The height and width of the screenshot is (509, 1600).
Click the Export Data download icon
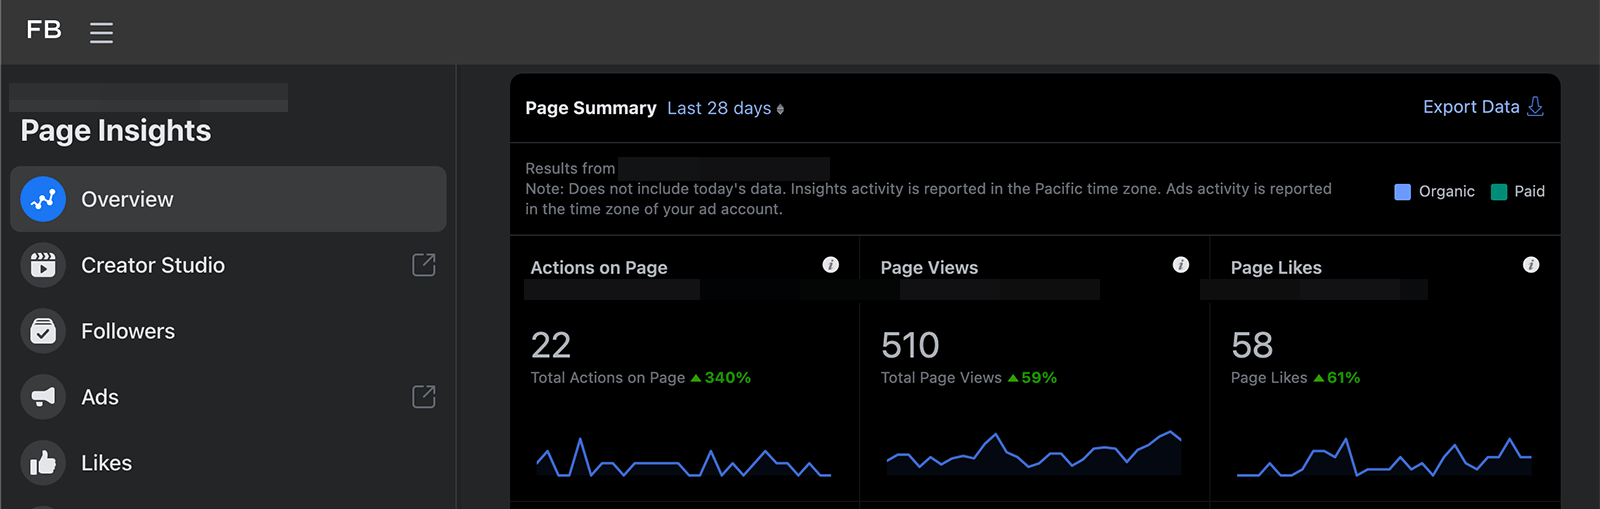pos(1535,106)
